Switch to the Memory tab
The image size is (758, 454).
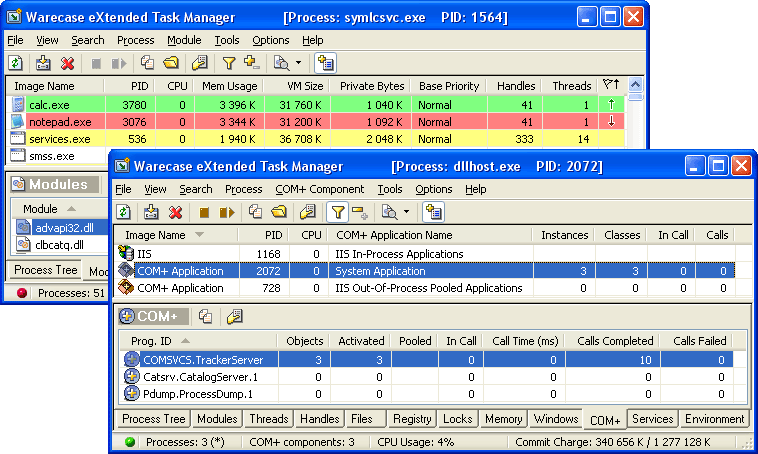coord(503,419)
